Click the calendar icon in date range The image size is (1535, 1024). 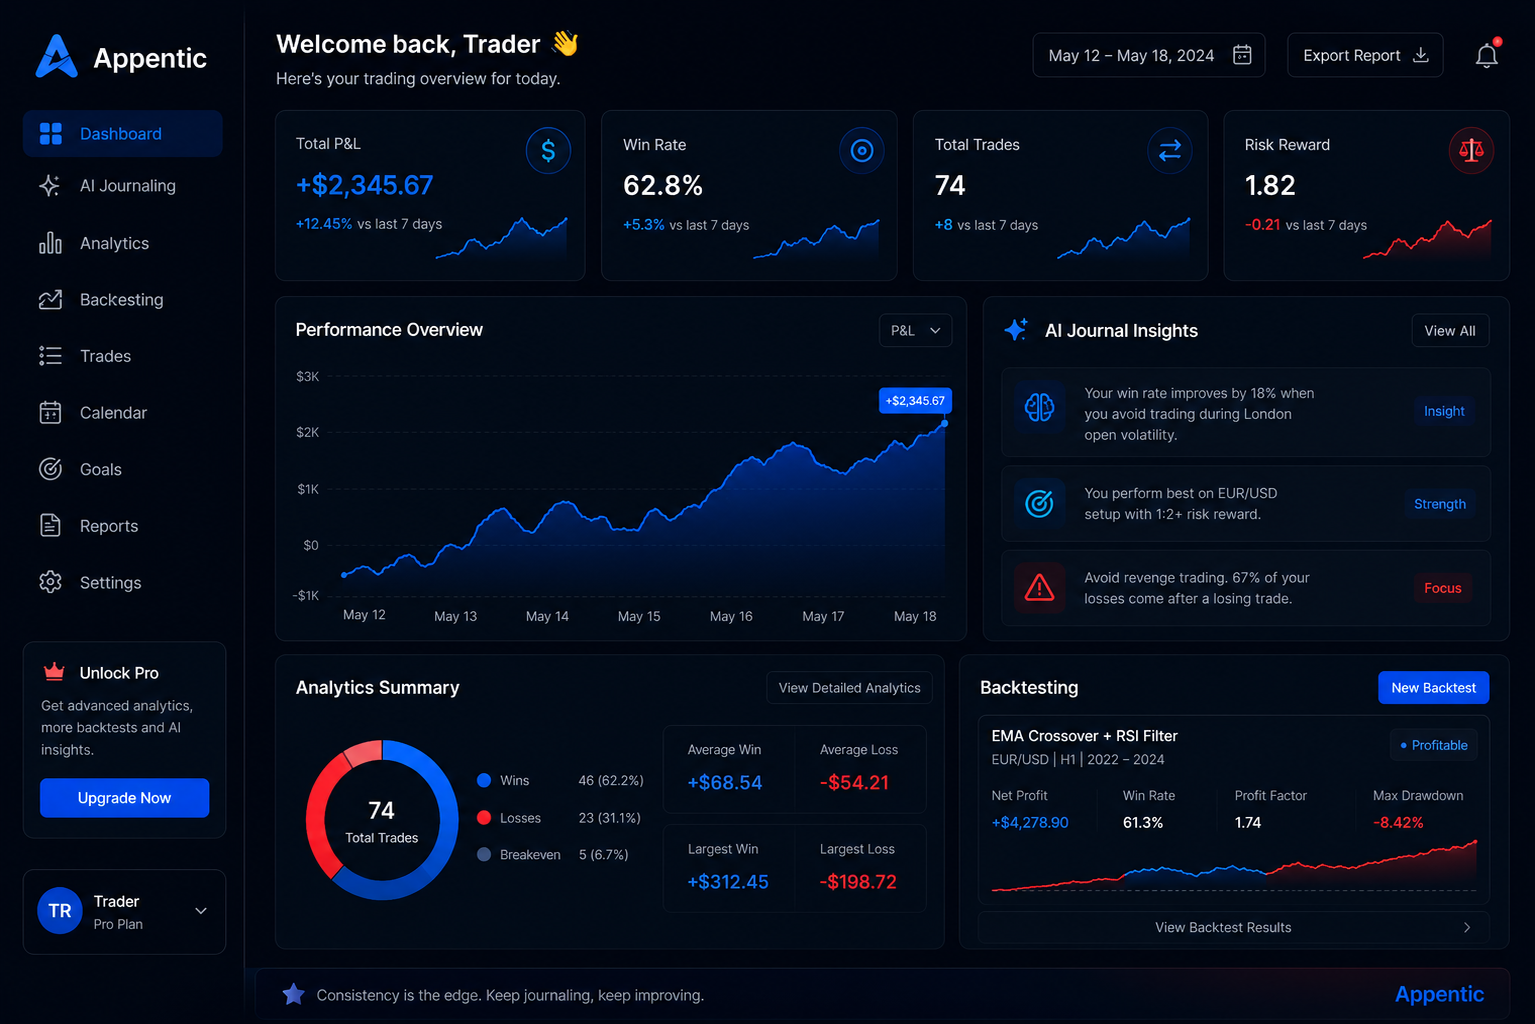coord(1242,55)
